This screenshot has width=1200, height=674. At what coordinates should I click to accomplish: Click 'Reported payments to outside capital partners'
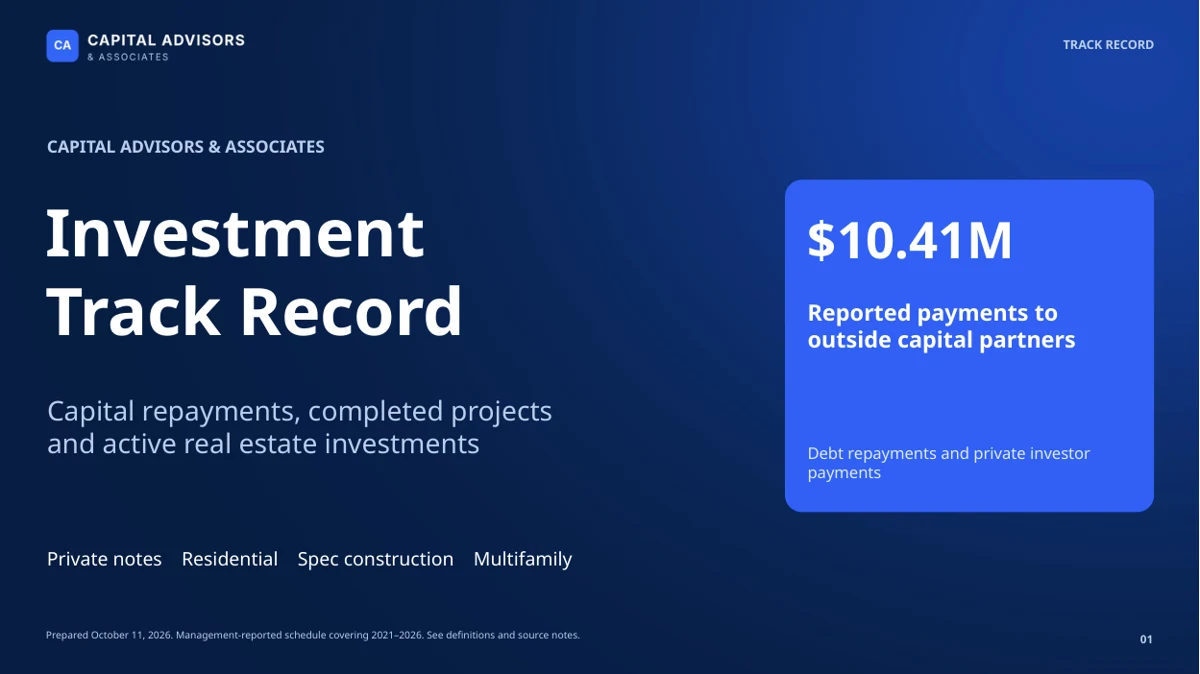941,326
